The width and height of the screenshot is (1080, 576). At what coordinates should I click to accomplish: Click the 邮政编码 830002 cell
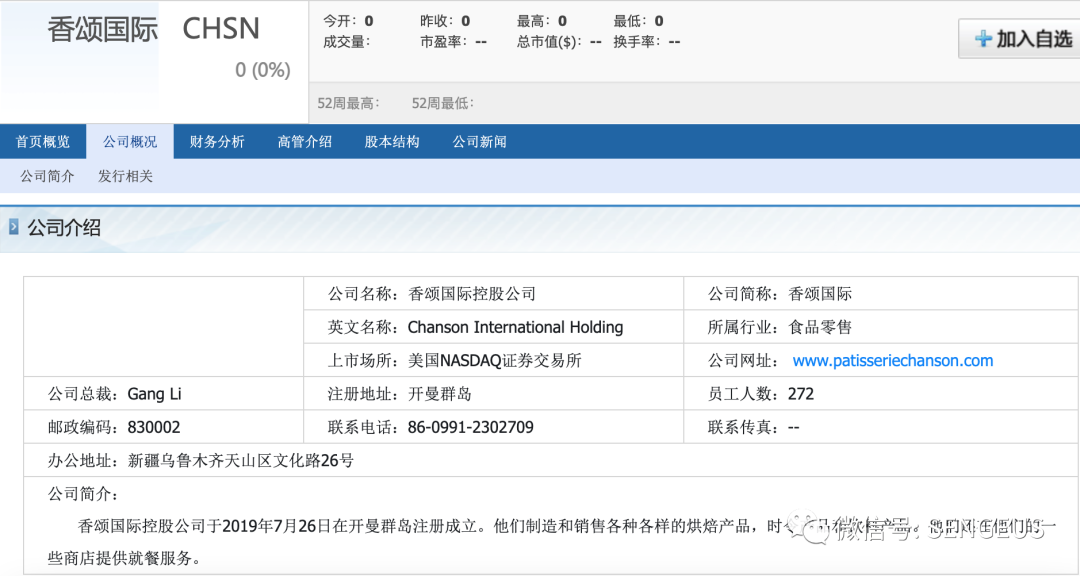click(164, 427)
